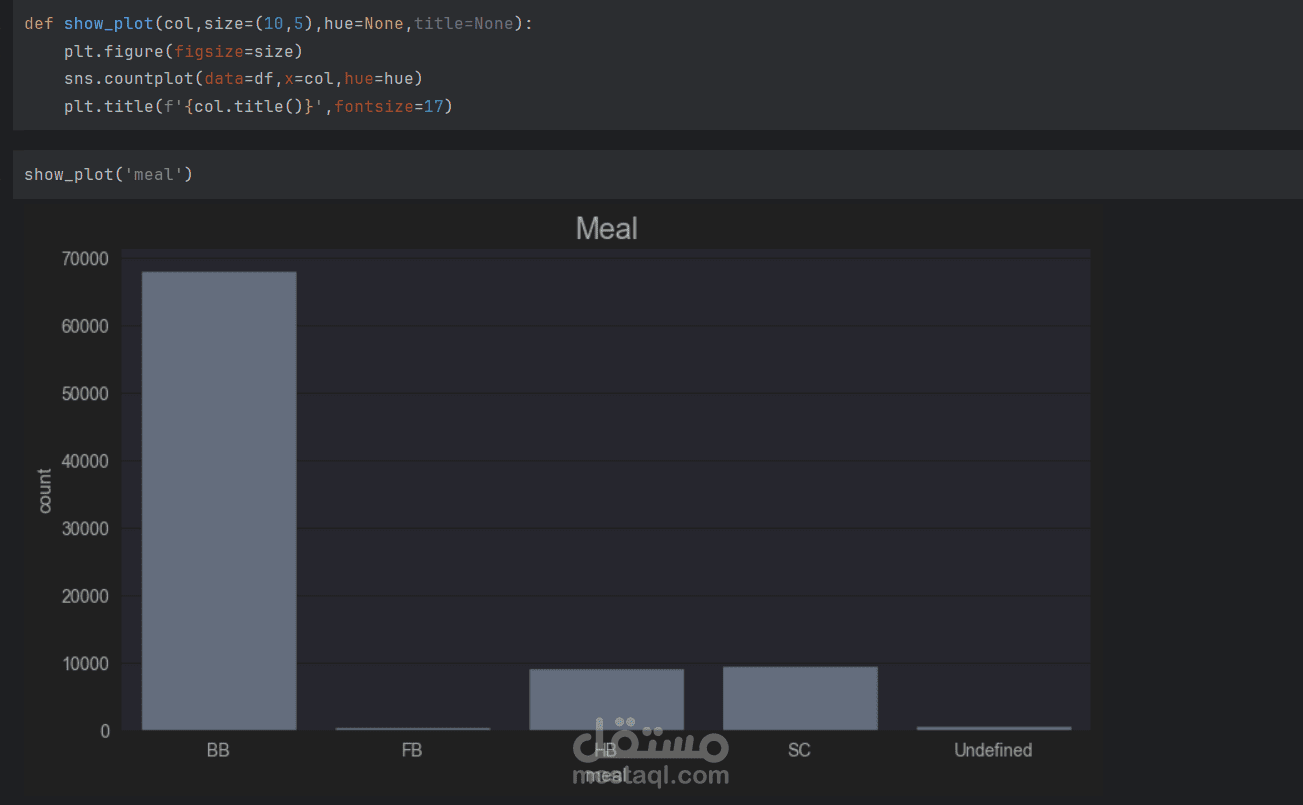Click the tallest BB bar in chart
Screen dimensions: 1303x805
coord(219,500)
